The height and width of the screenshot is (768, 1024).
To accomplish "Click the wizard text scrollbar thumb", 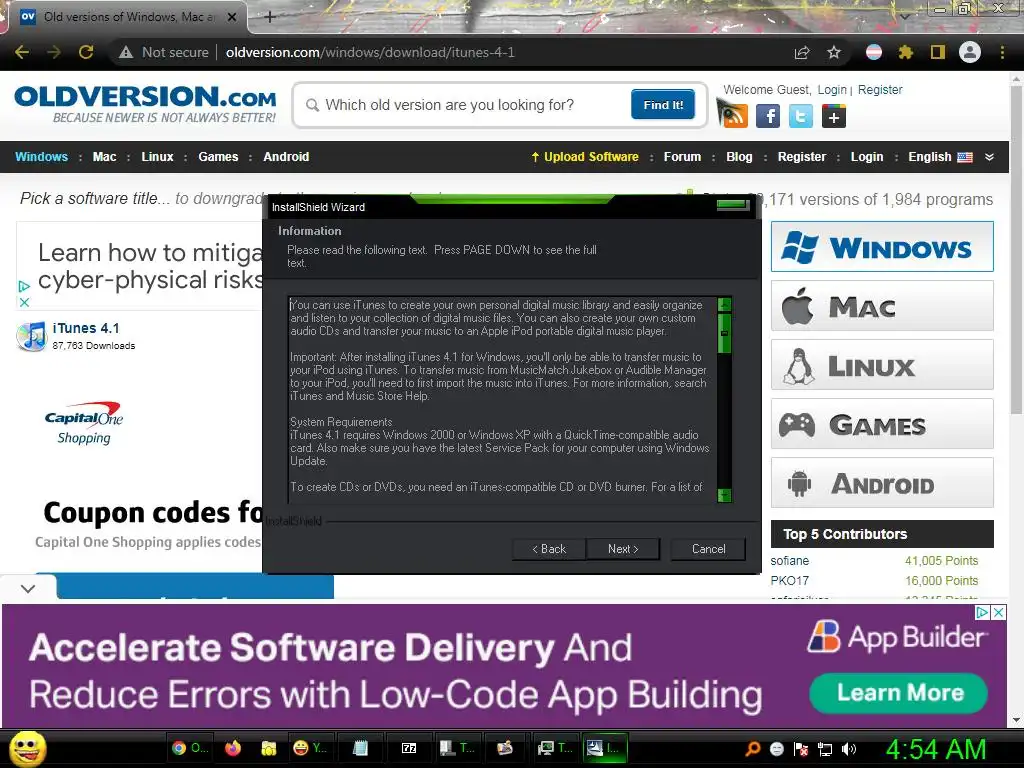I will coord(724,333).
